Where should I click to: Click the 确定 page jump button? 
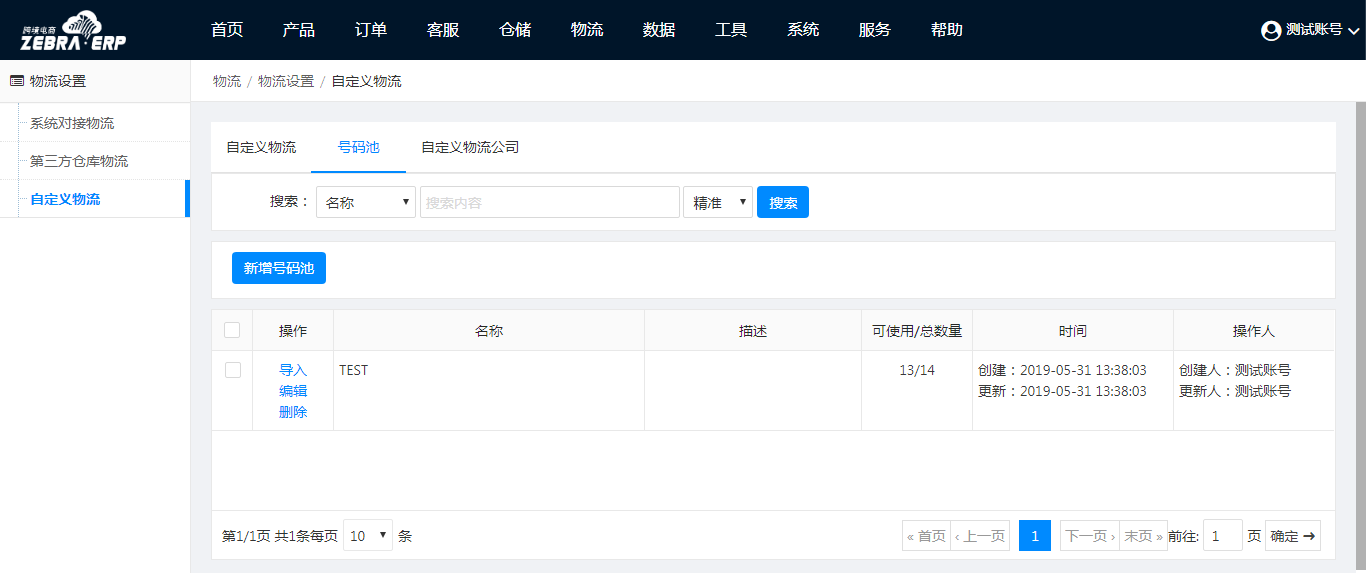pos(1293,536)
